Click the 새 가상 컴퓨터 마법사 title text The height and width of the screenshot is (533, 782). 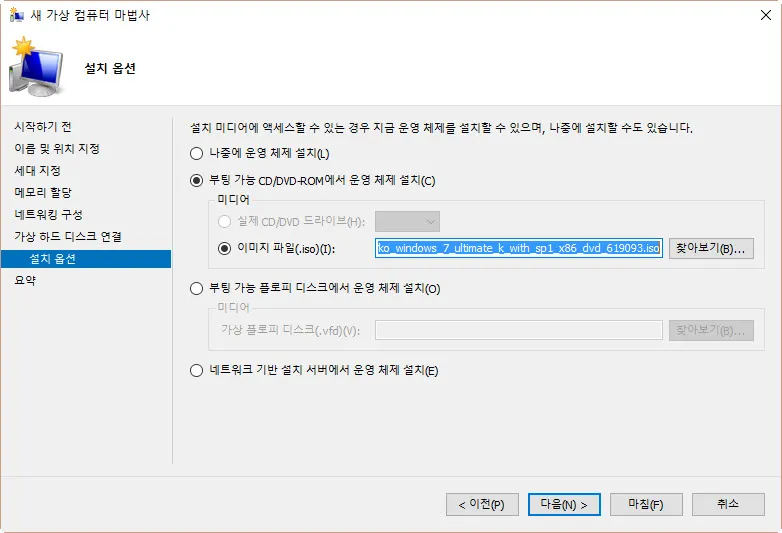(90, 15)
